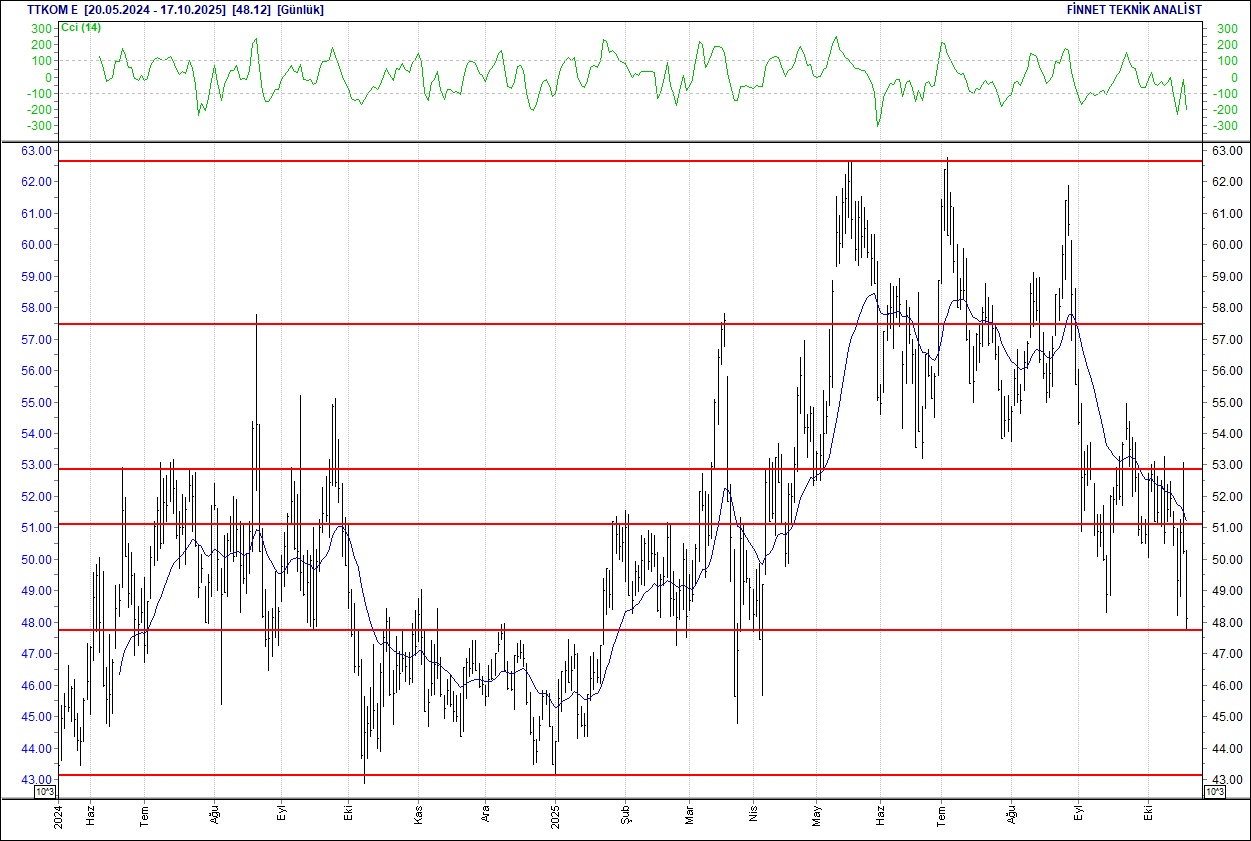Click 60.00 on the left price axis
Screen dimensions: 1251x841
click(41, 245)
